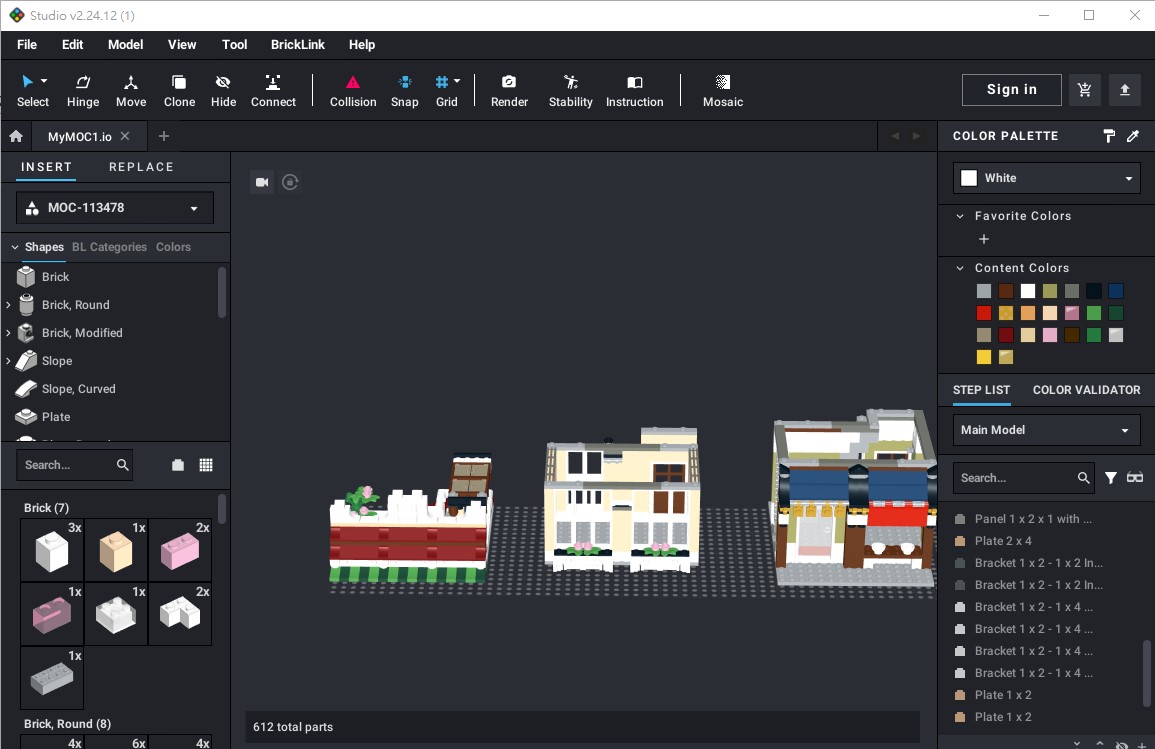Viewport: 1155px width, 749px height.
Task: Switch to the Colors tab
Action: pyautogui.click(x=173, y=247)
